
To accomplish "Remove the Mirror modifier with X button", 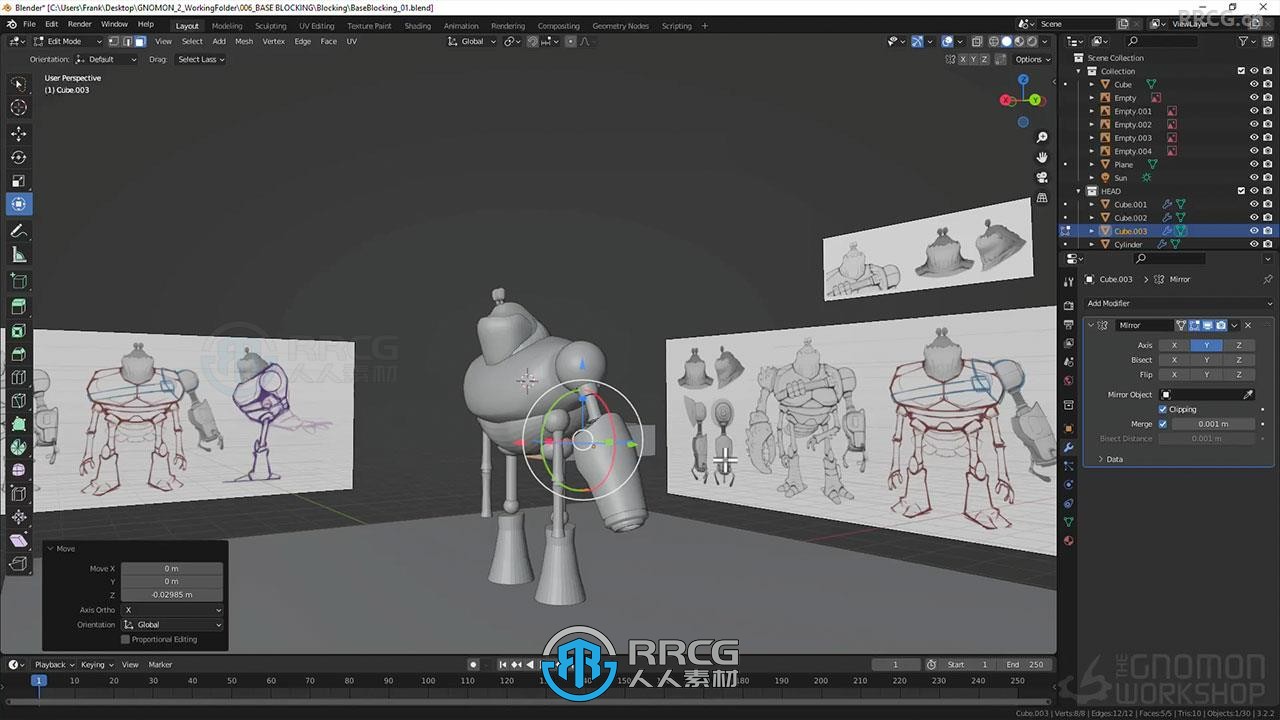I will (1248, 325).
